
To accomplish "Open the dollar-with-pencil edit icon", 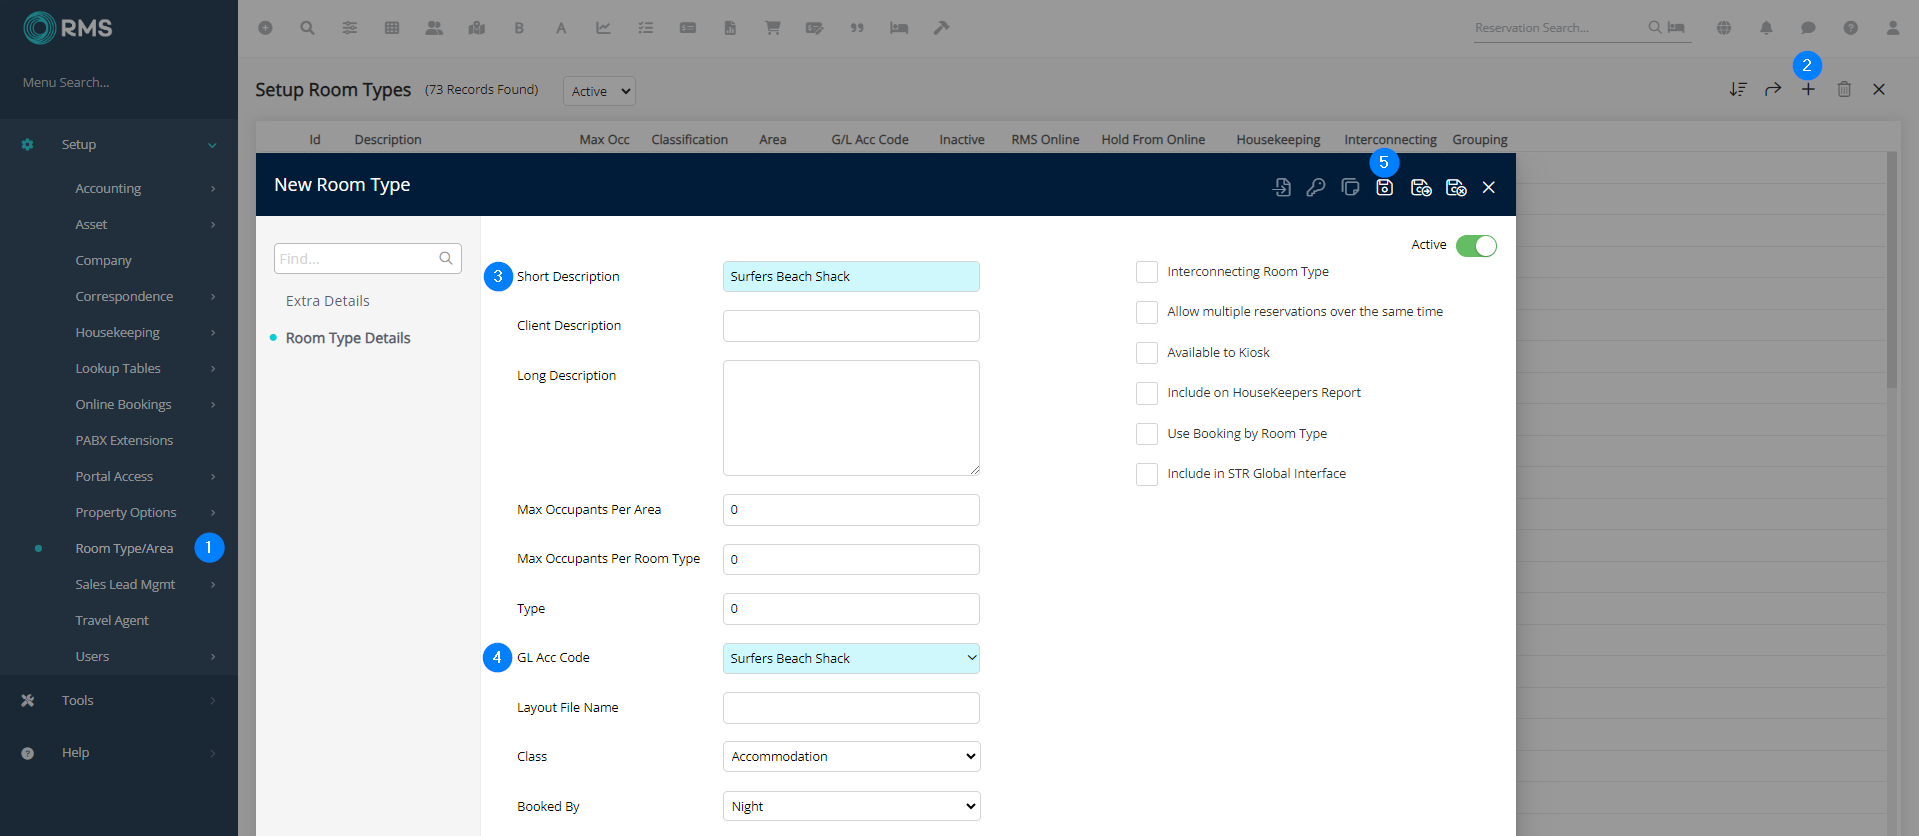I will click(815, 28).
